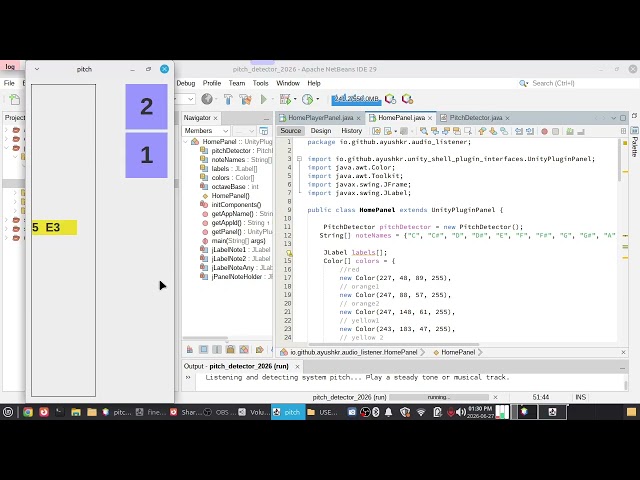Run the project with green play icon
This screenshot has width=640, height=480.
pos(264,99)
